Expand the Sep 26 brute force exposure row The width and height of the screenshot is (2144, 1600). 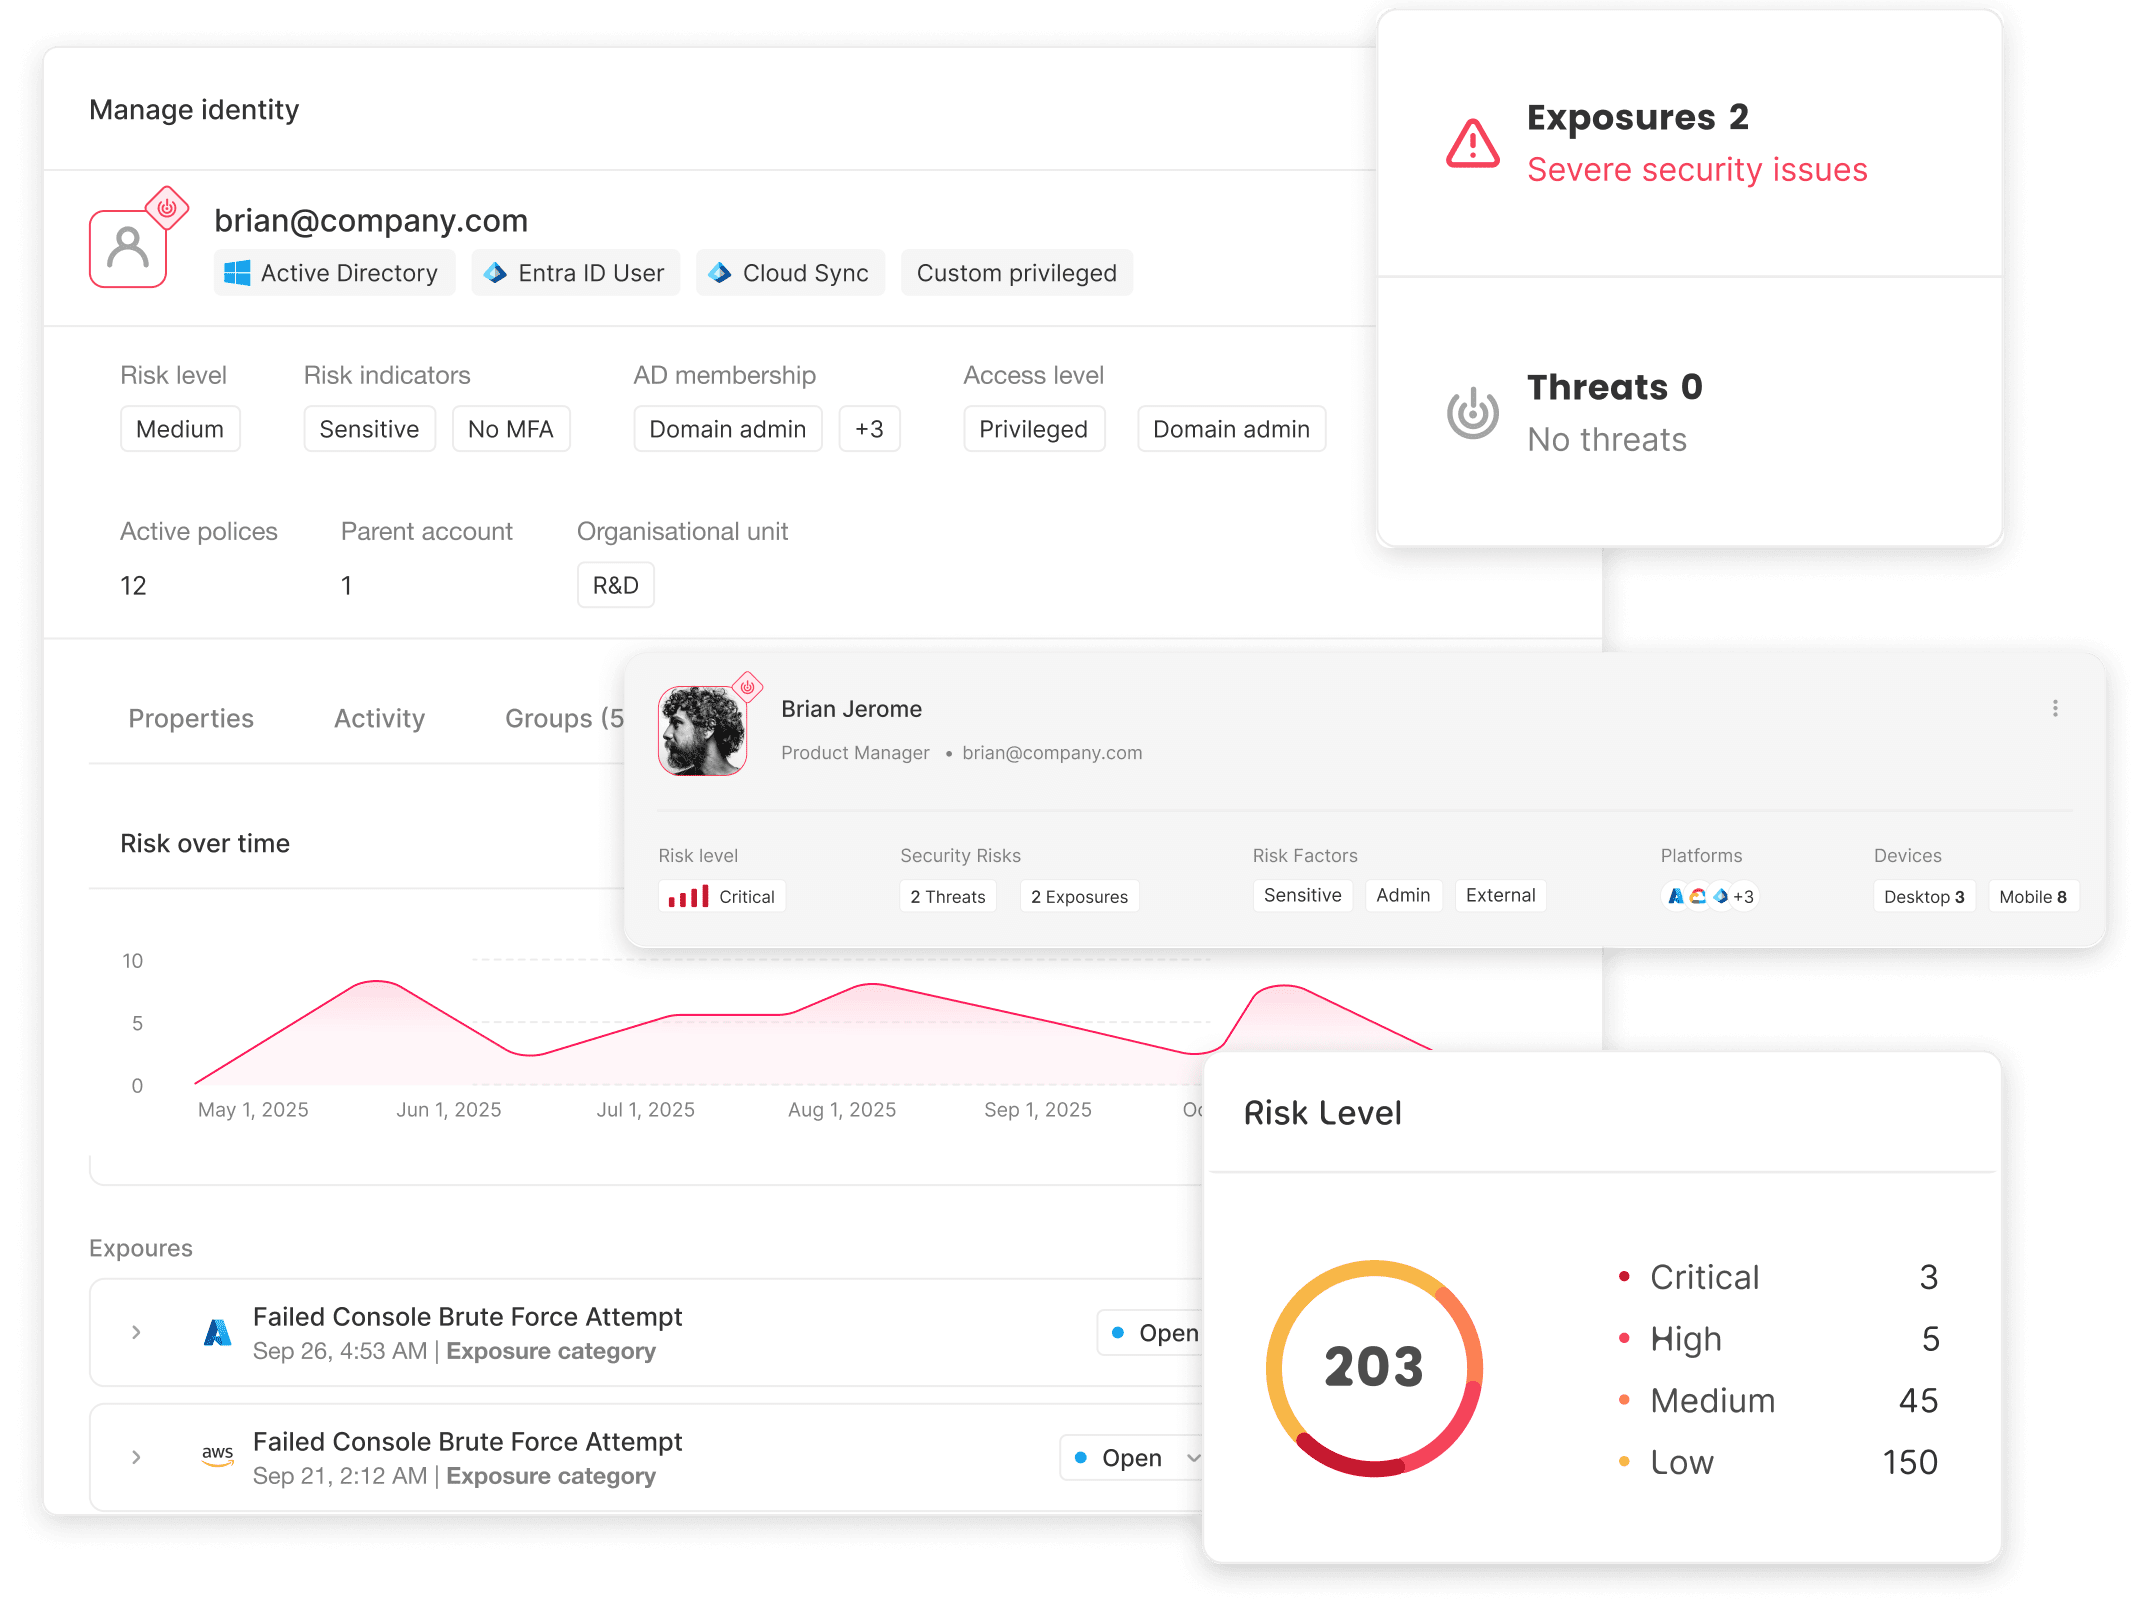pos(136,1332)
